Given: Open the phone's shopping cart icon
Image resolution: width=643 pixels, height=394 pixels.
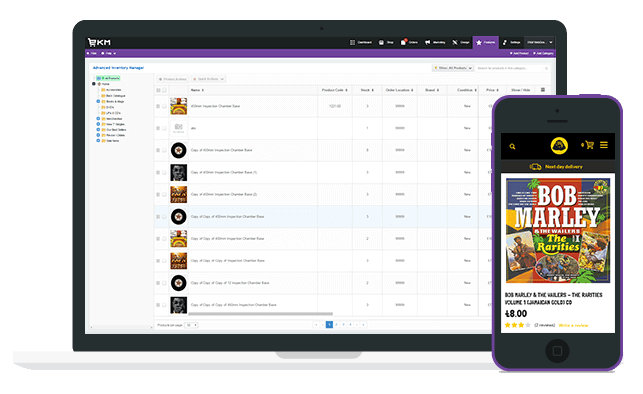Looking at the screenshot, I should click(x=589, y=145).
